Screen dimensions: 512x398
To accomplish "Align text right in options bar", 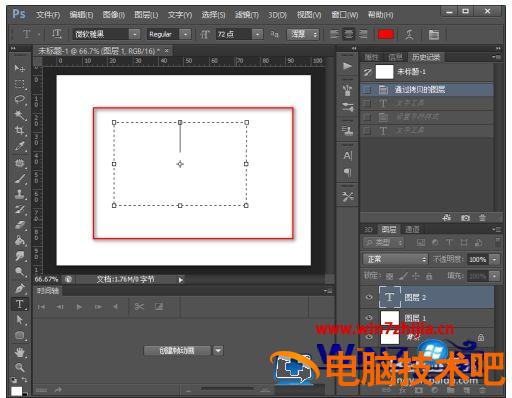I will pos(363,34).
